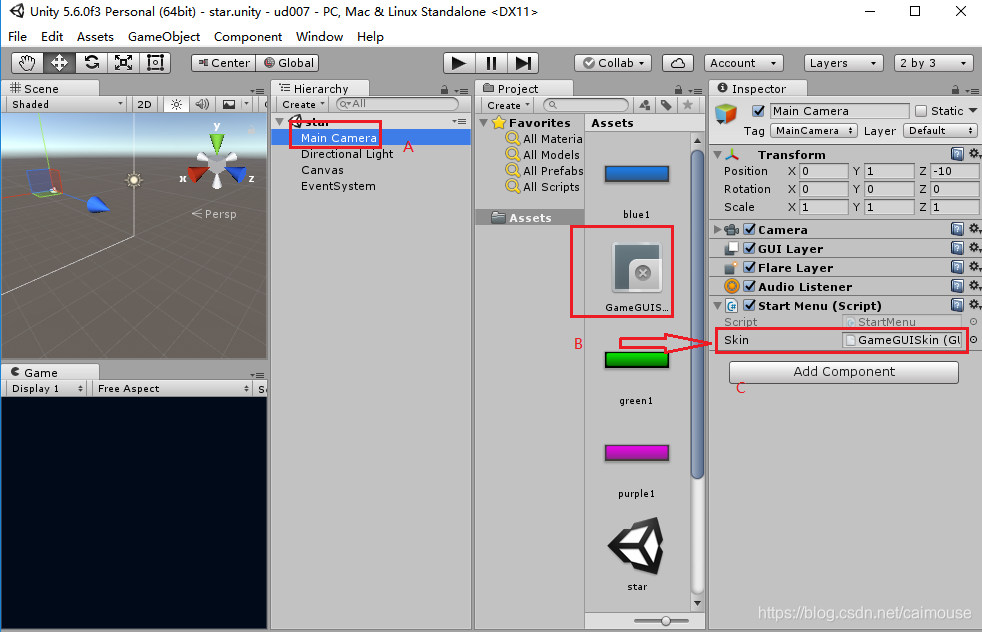Image resolution: width=982 pixels, height=632 pixels.
Task: Open Camera component gear settings
Action: tap(974, 229)
